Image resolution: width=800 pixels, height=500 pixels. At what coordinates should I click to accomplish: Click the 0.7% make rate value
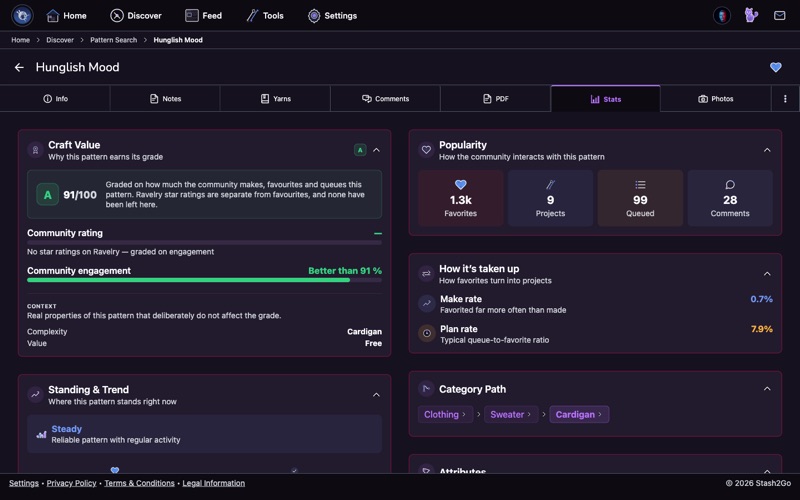click(x=761, y=299)
